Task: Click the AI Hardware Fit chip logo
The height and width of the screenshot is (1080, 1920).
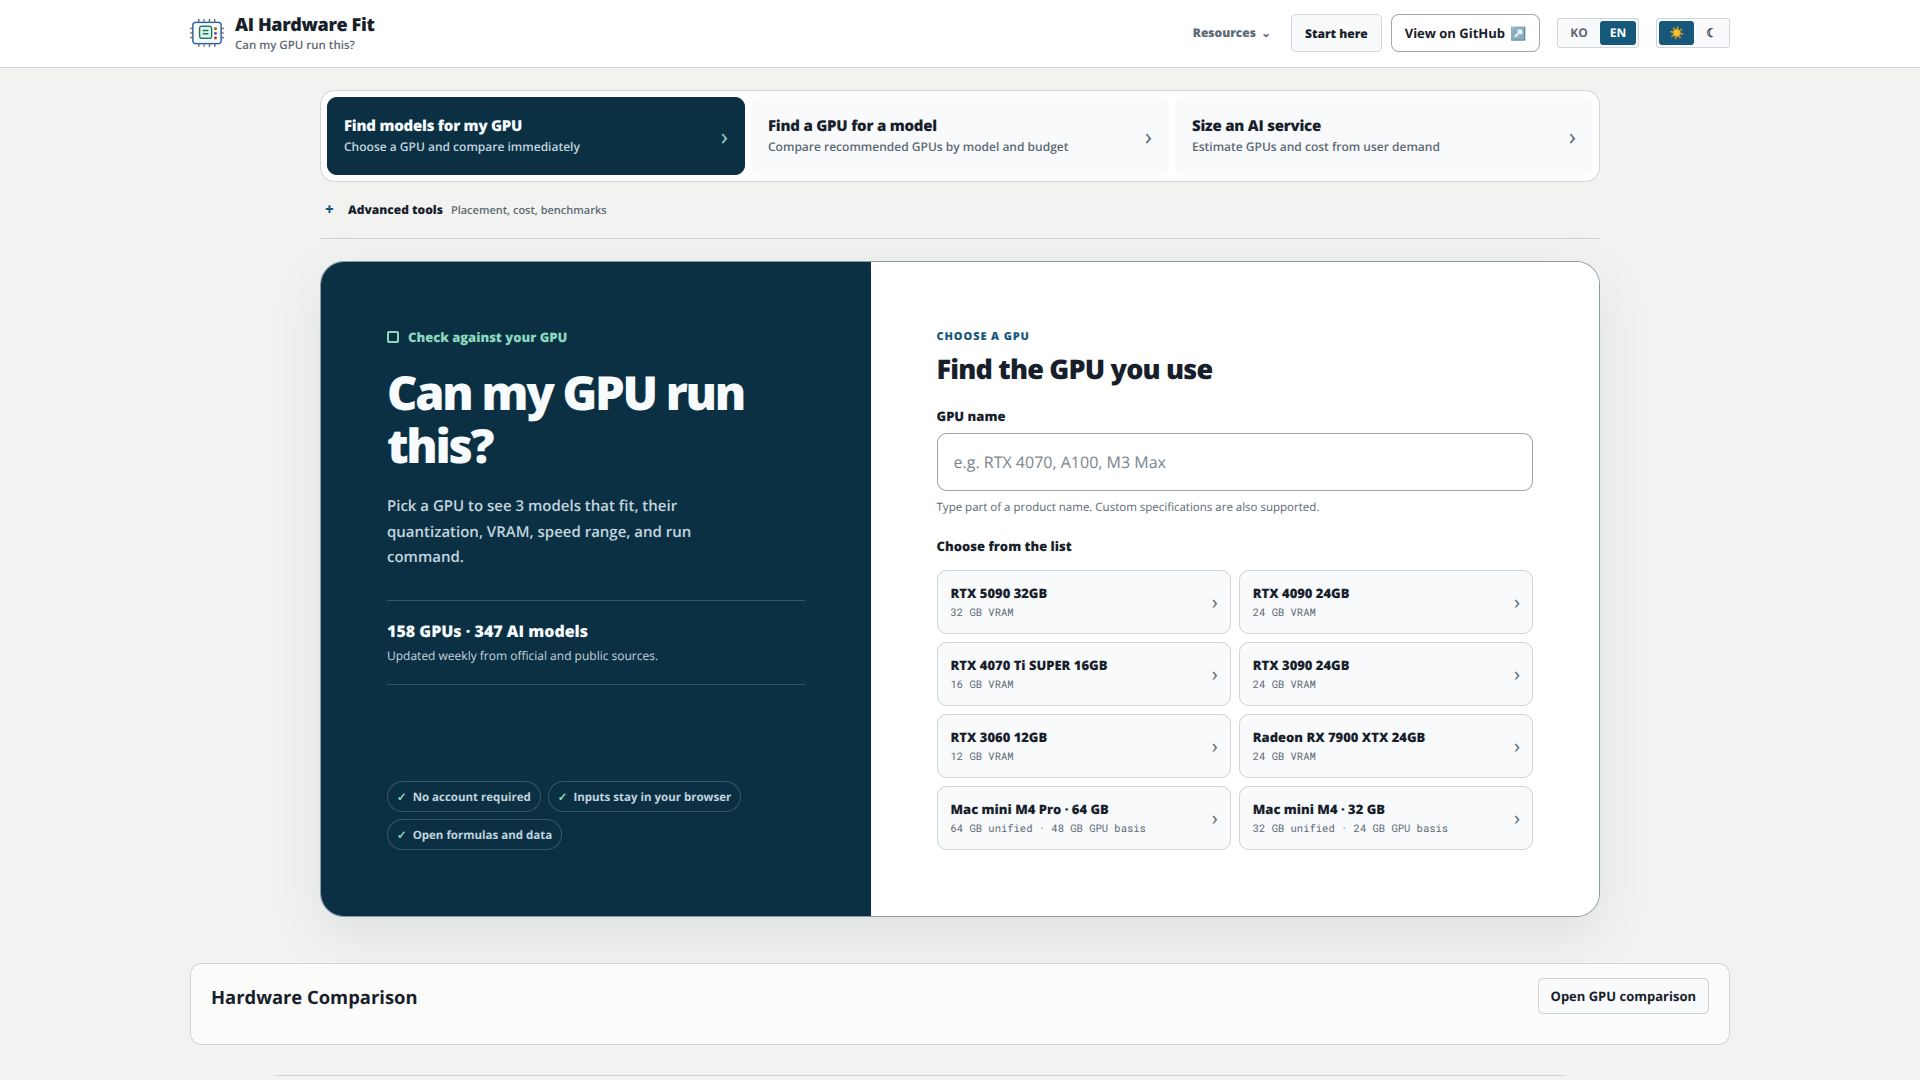Action: (206, 33)
